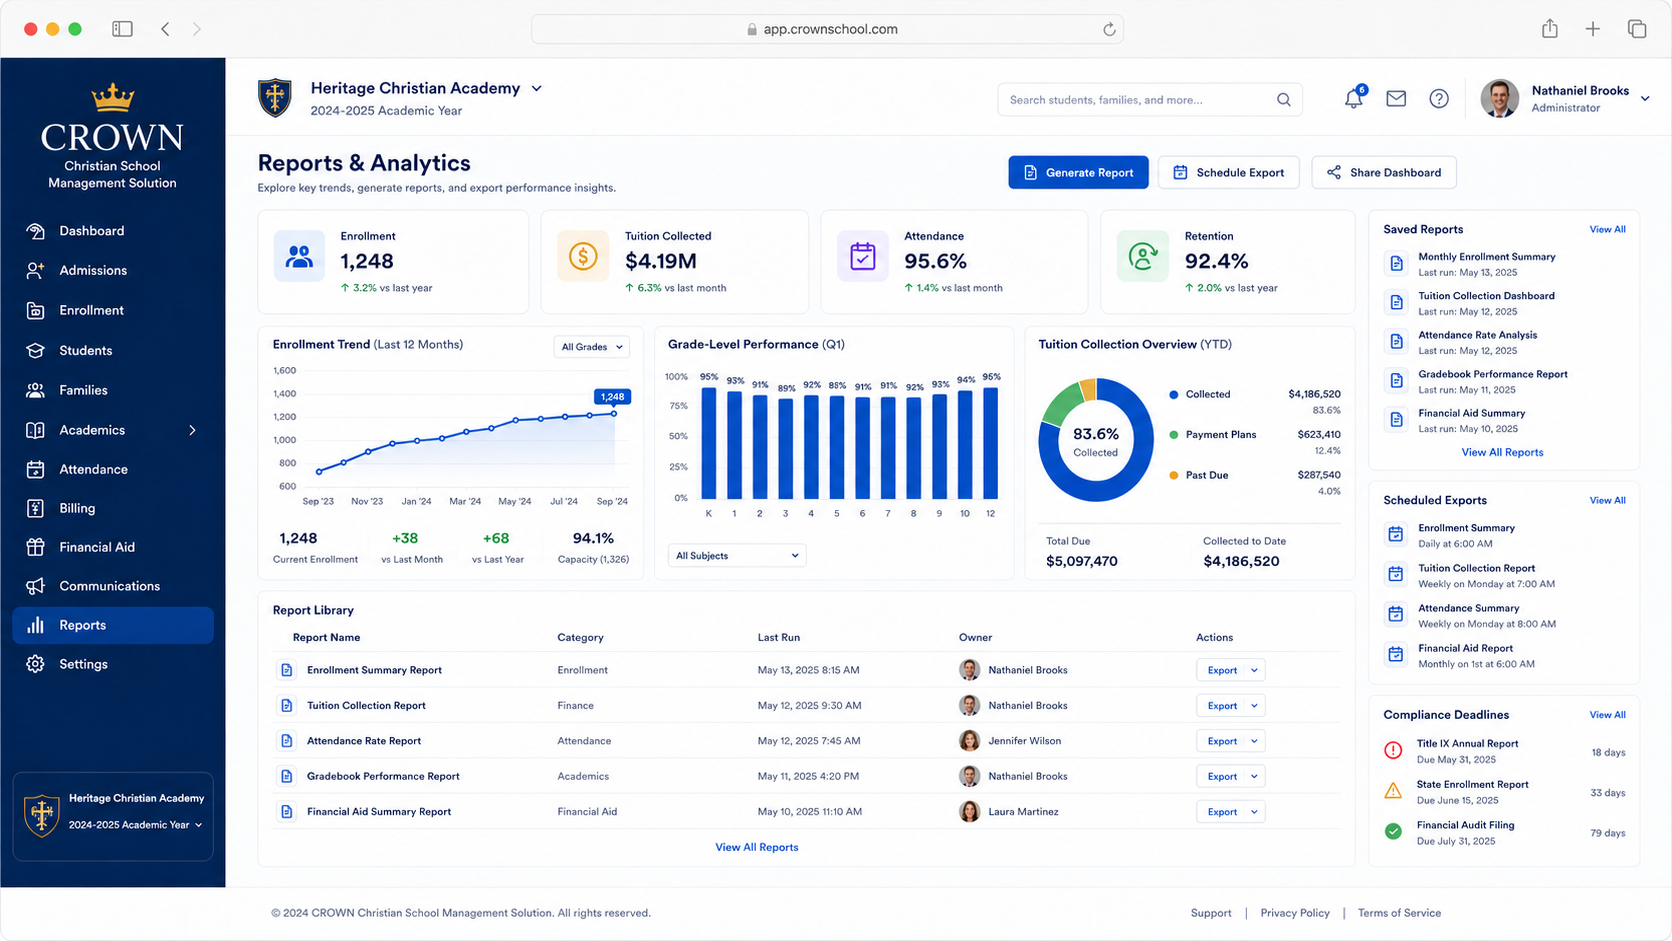Open the sidebar academic year selector
Image resolution: width=1672 pixels, height=941 pixels.
[136, 825]
